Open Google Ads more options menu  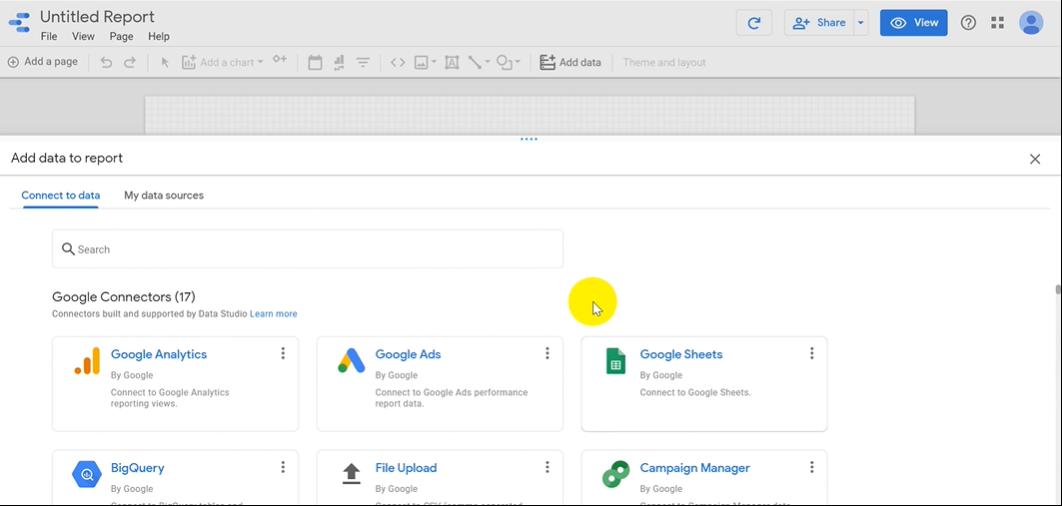547,353
